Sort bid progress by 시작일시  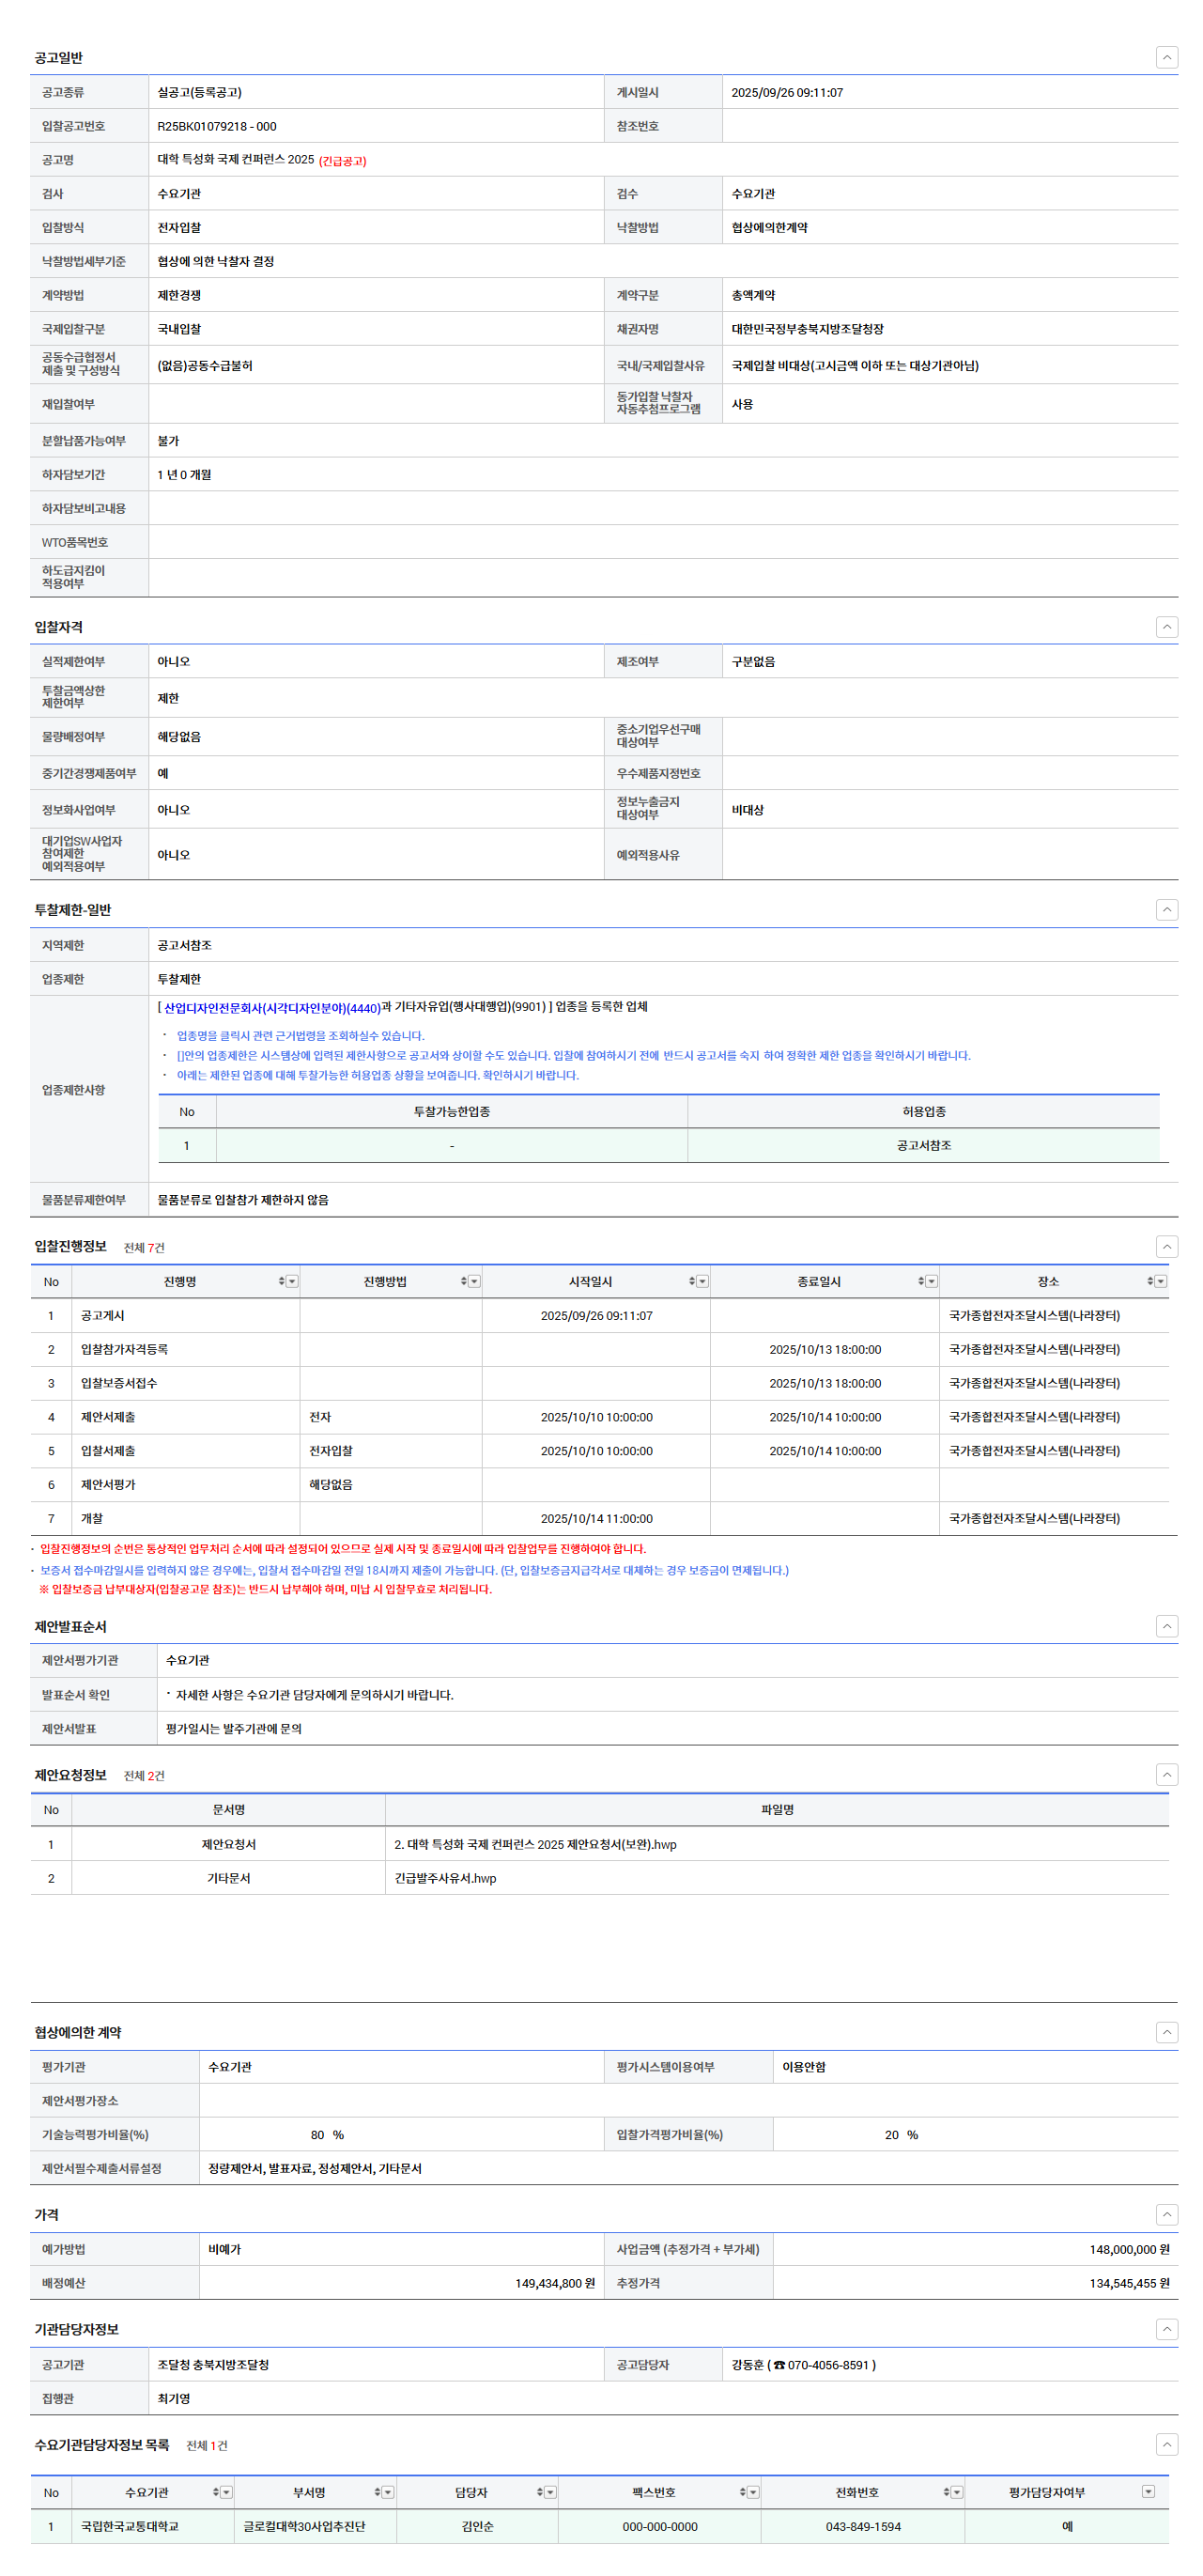[x=691, y=1281]
